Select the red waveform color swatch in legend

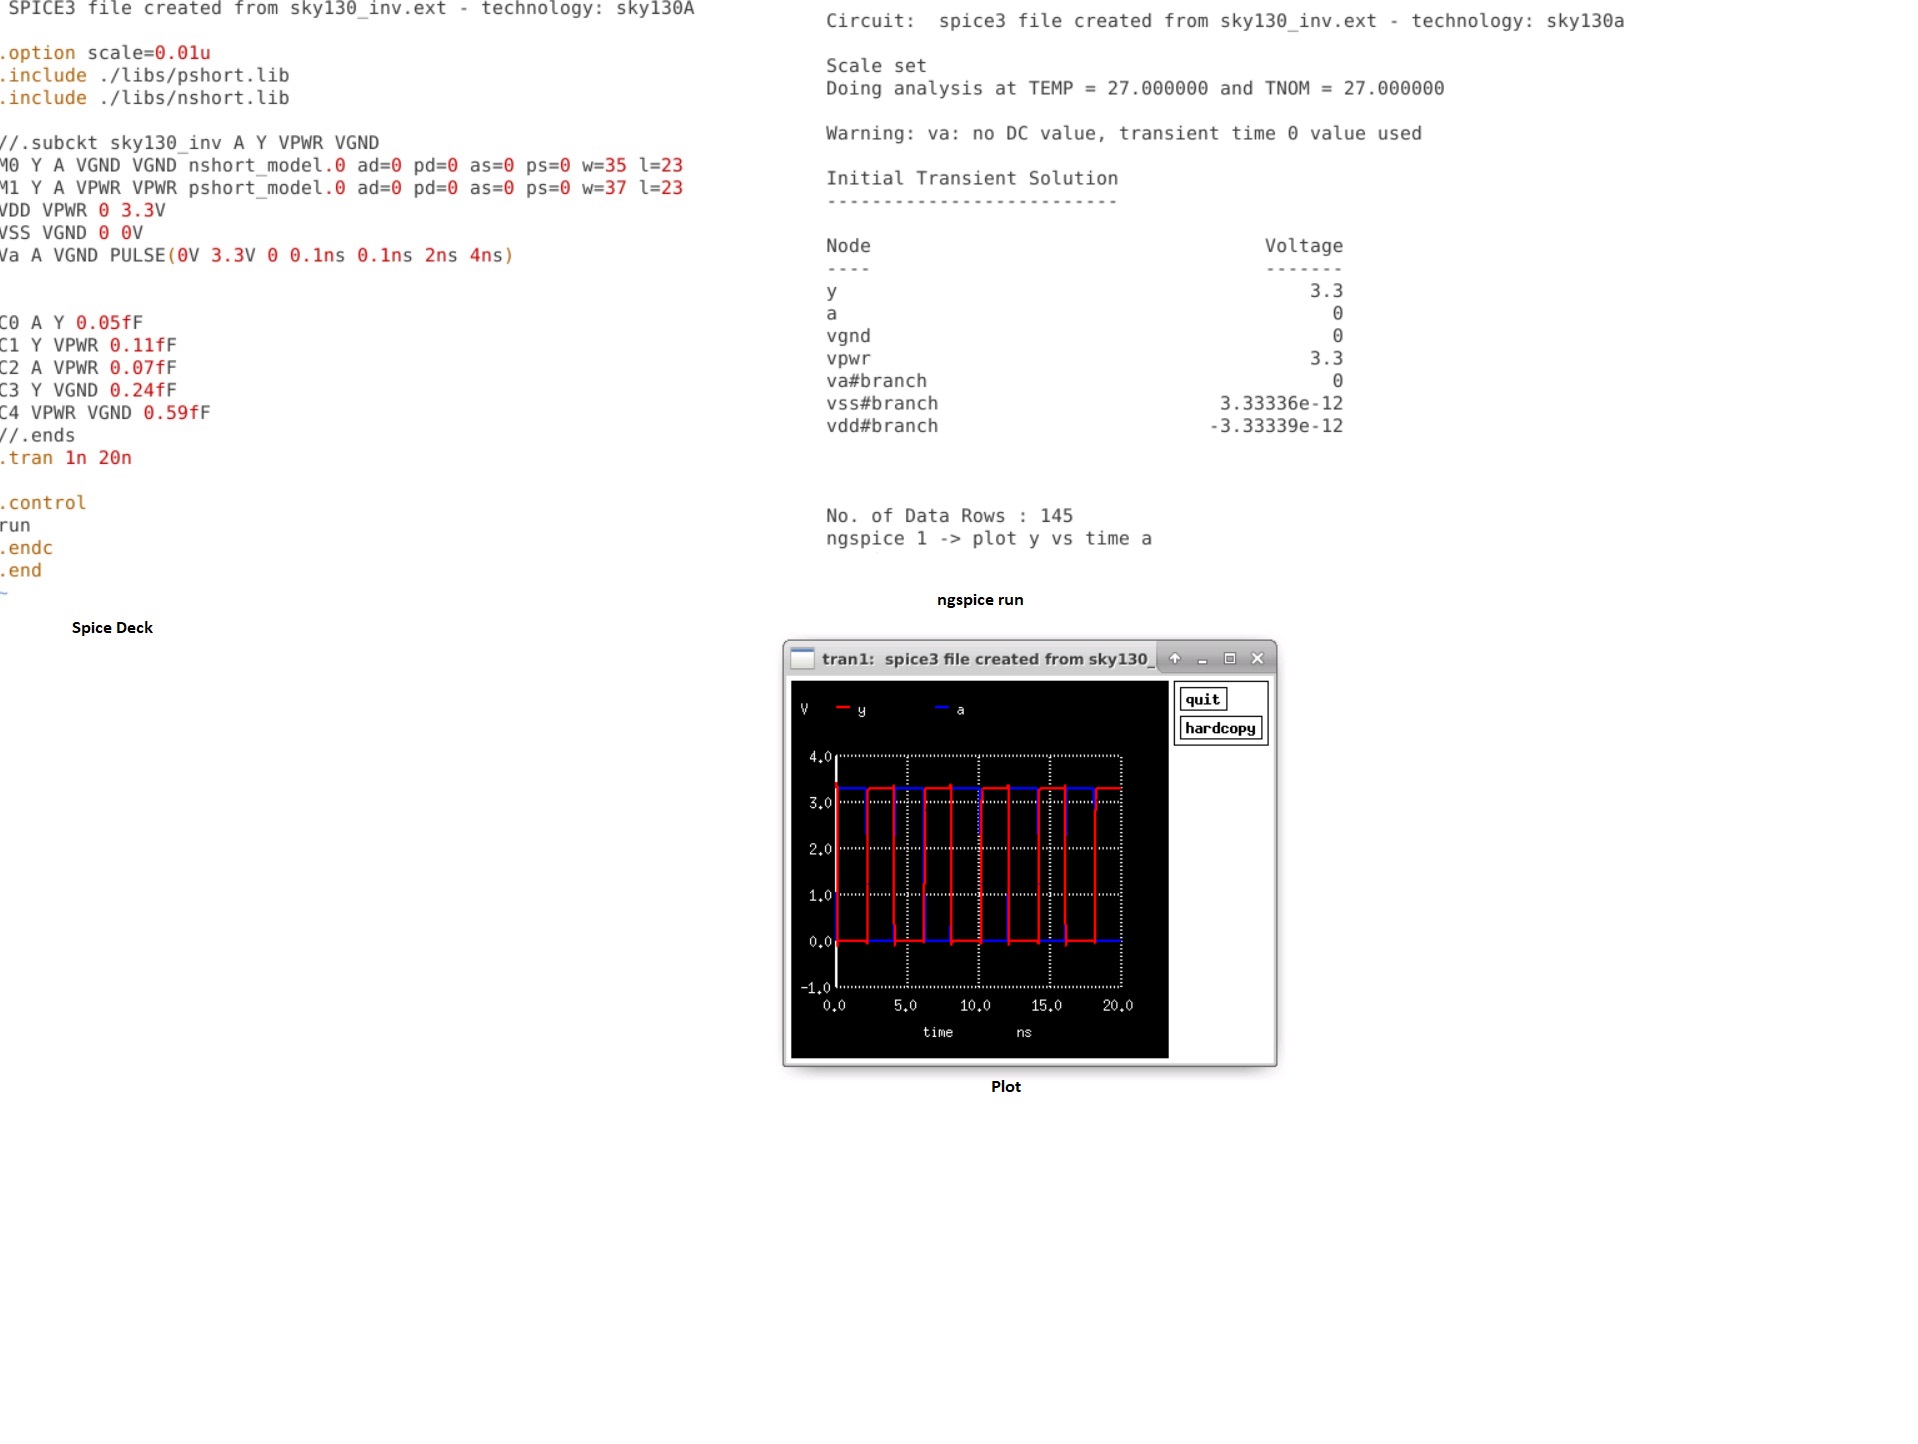(x=845, y=708)
